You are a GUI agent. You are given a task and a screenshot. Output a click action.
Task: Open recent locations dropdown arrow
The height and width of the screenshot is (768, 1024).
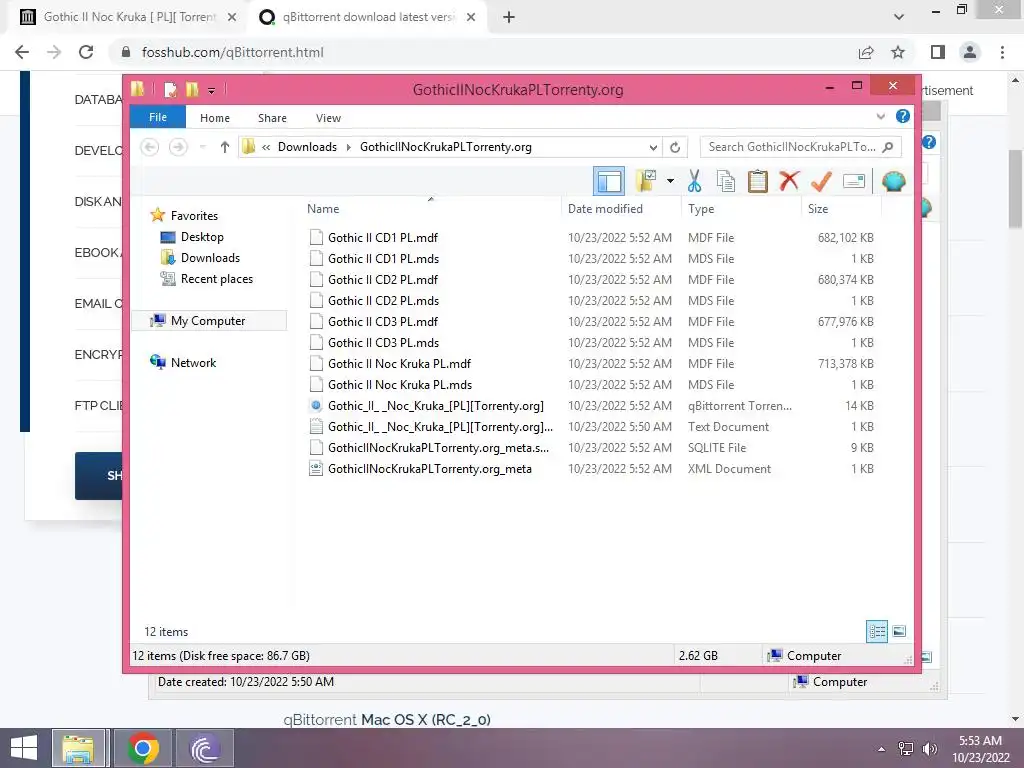point(202,147)
